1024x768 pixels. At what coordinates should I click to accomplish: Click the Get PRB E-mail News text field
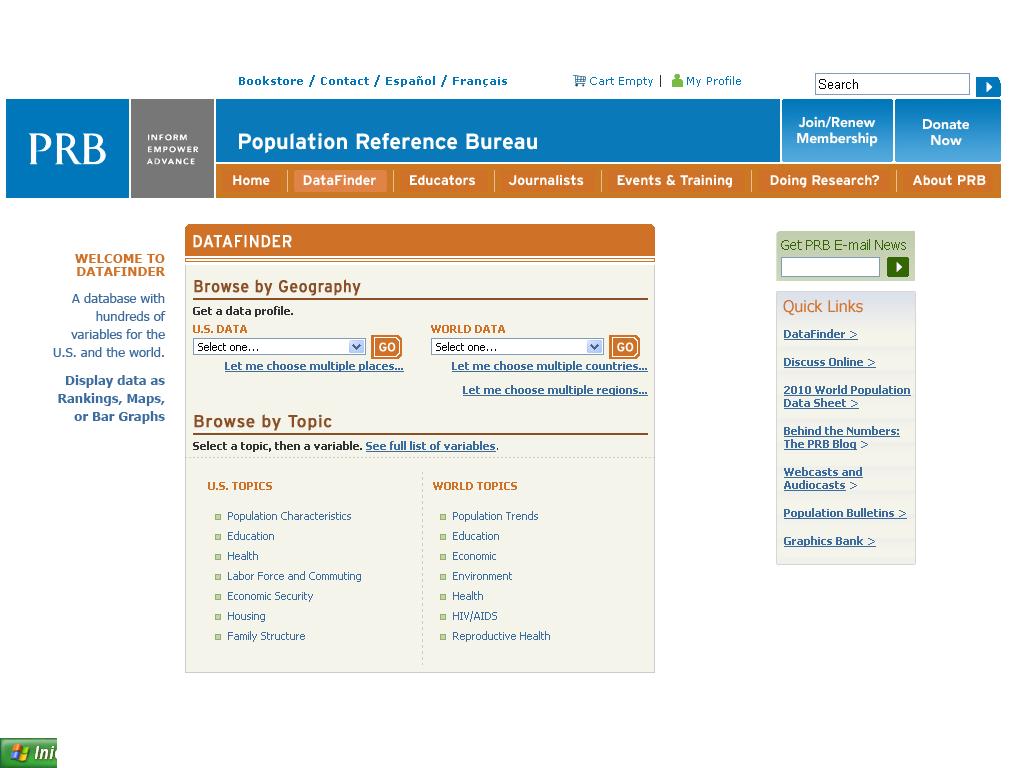click(829, 267)
